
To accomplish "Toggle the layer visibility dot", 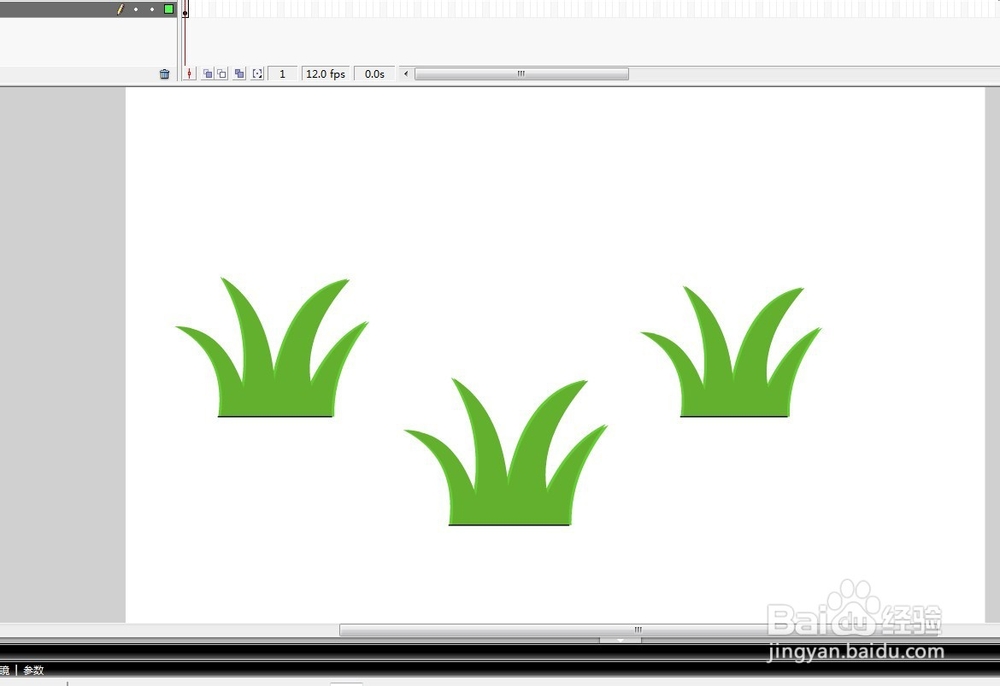I will 136,10.
